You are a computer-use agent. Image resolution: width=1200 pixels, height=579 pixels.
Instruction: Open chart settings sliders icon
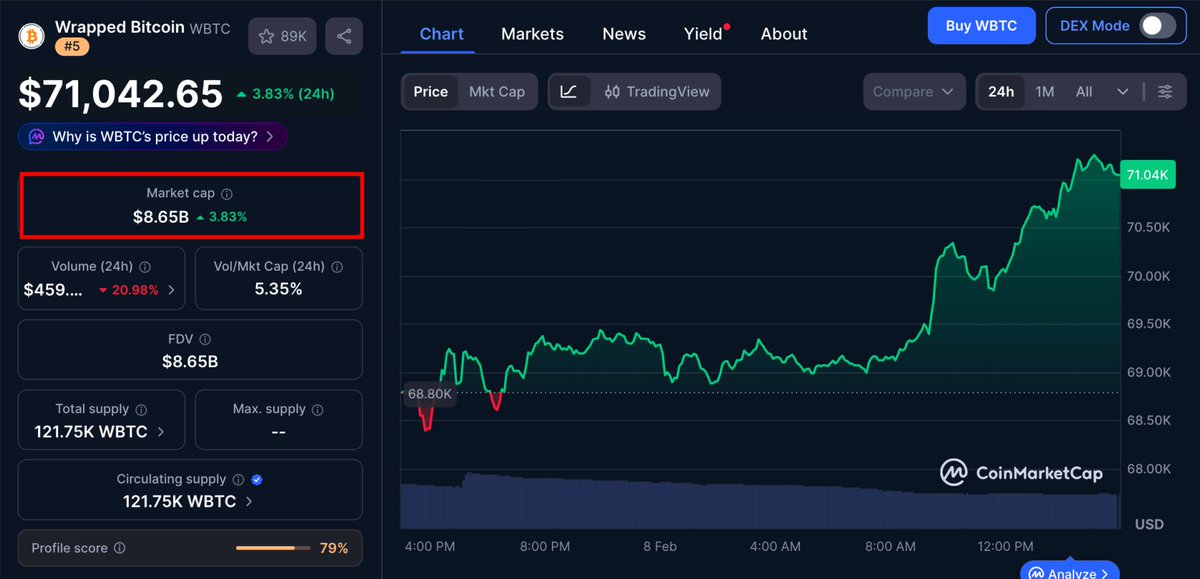pyautogui.click(x=1165, y=92)
